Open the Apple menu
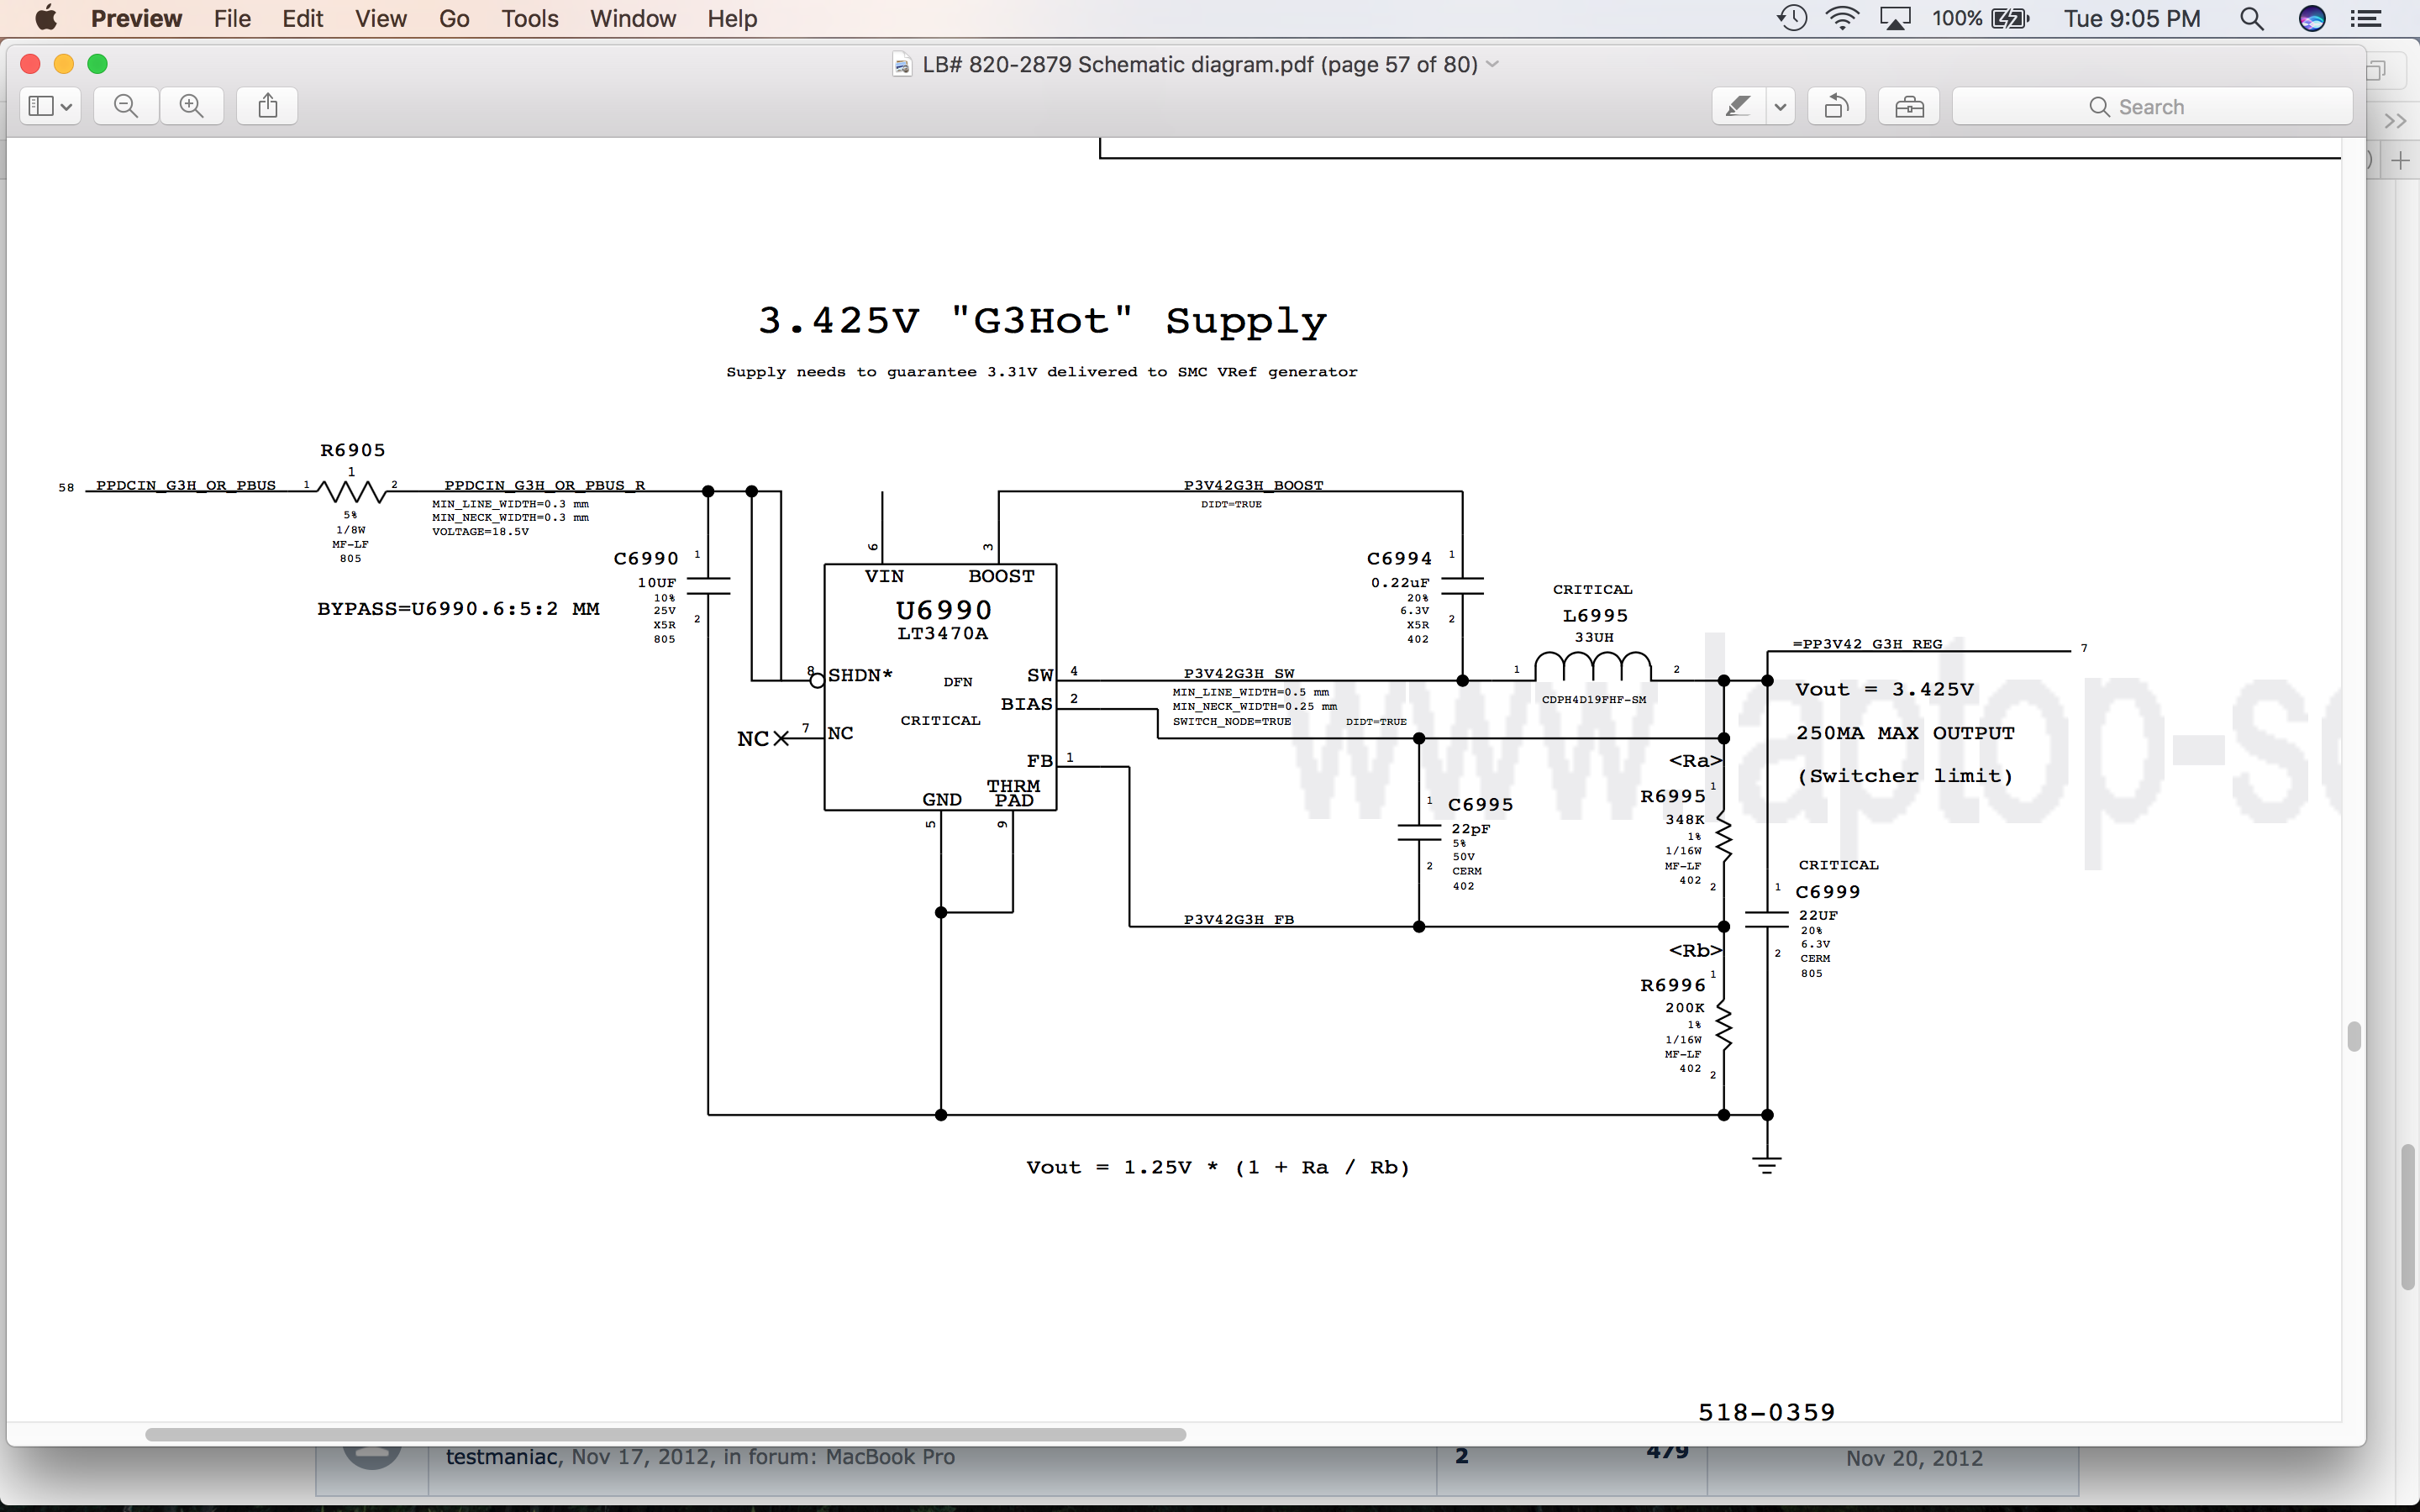The height and width of the screenshot is (1512, 2420). point(46,18)
